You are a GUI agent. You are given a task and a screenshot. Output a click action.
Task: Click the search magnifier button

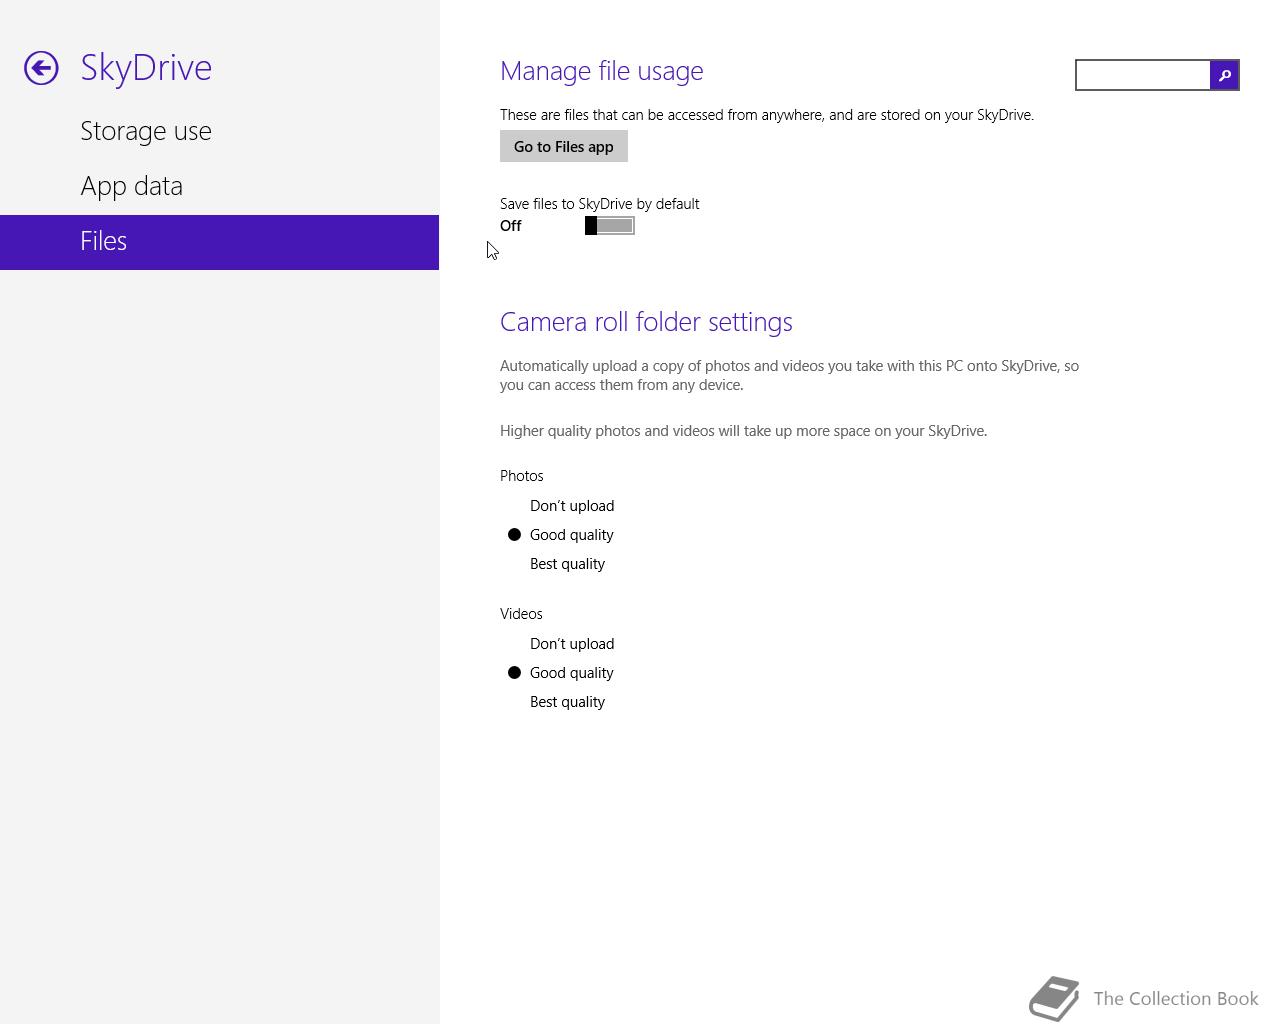[1224, 75]
